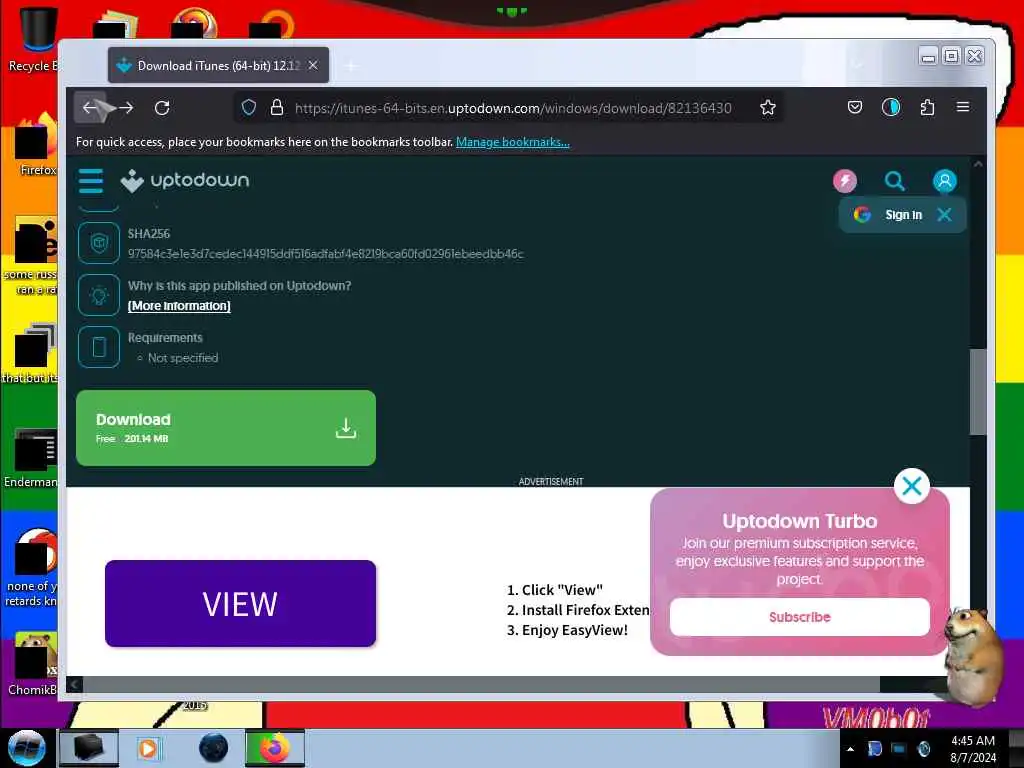
Task: Click the green Download button
Action: 226,428
